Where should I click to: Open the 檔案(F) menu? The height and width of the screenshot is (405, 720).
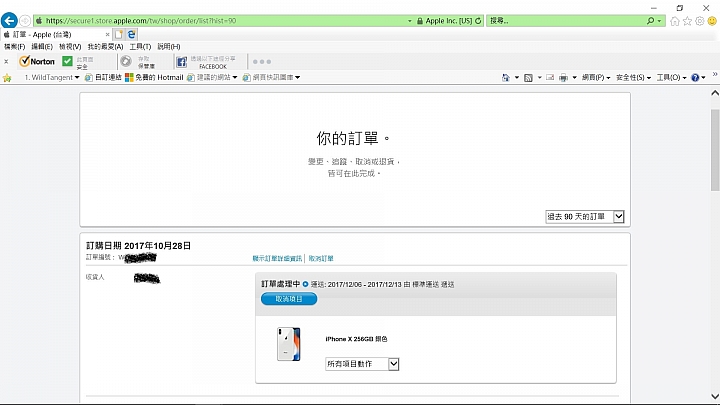[x=14, y=47]
